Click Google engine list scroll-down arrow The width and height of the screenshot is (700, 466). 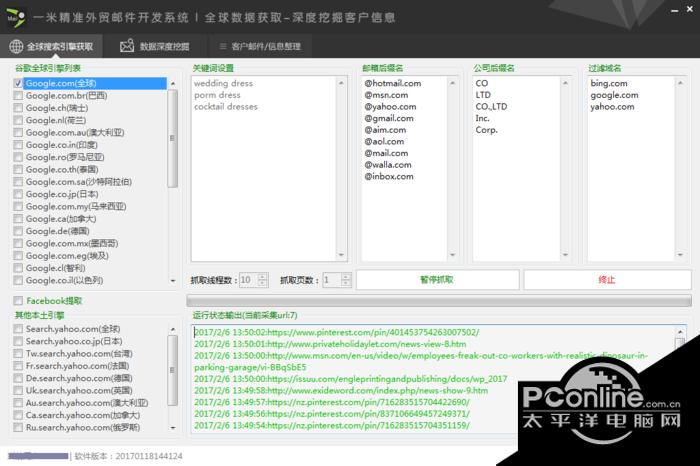click(x=173, y=281)
